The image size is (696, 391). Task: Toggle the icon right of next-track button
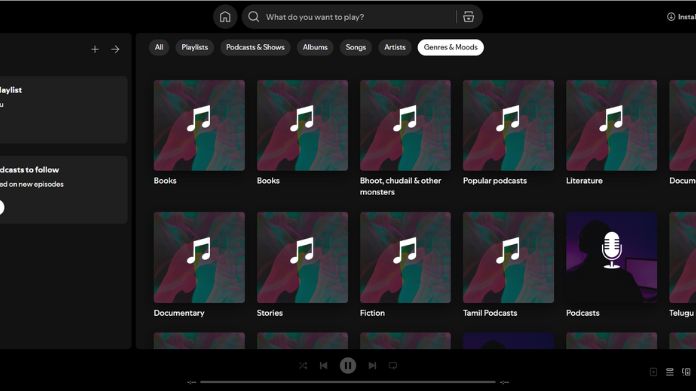point(393,366)
